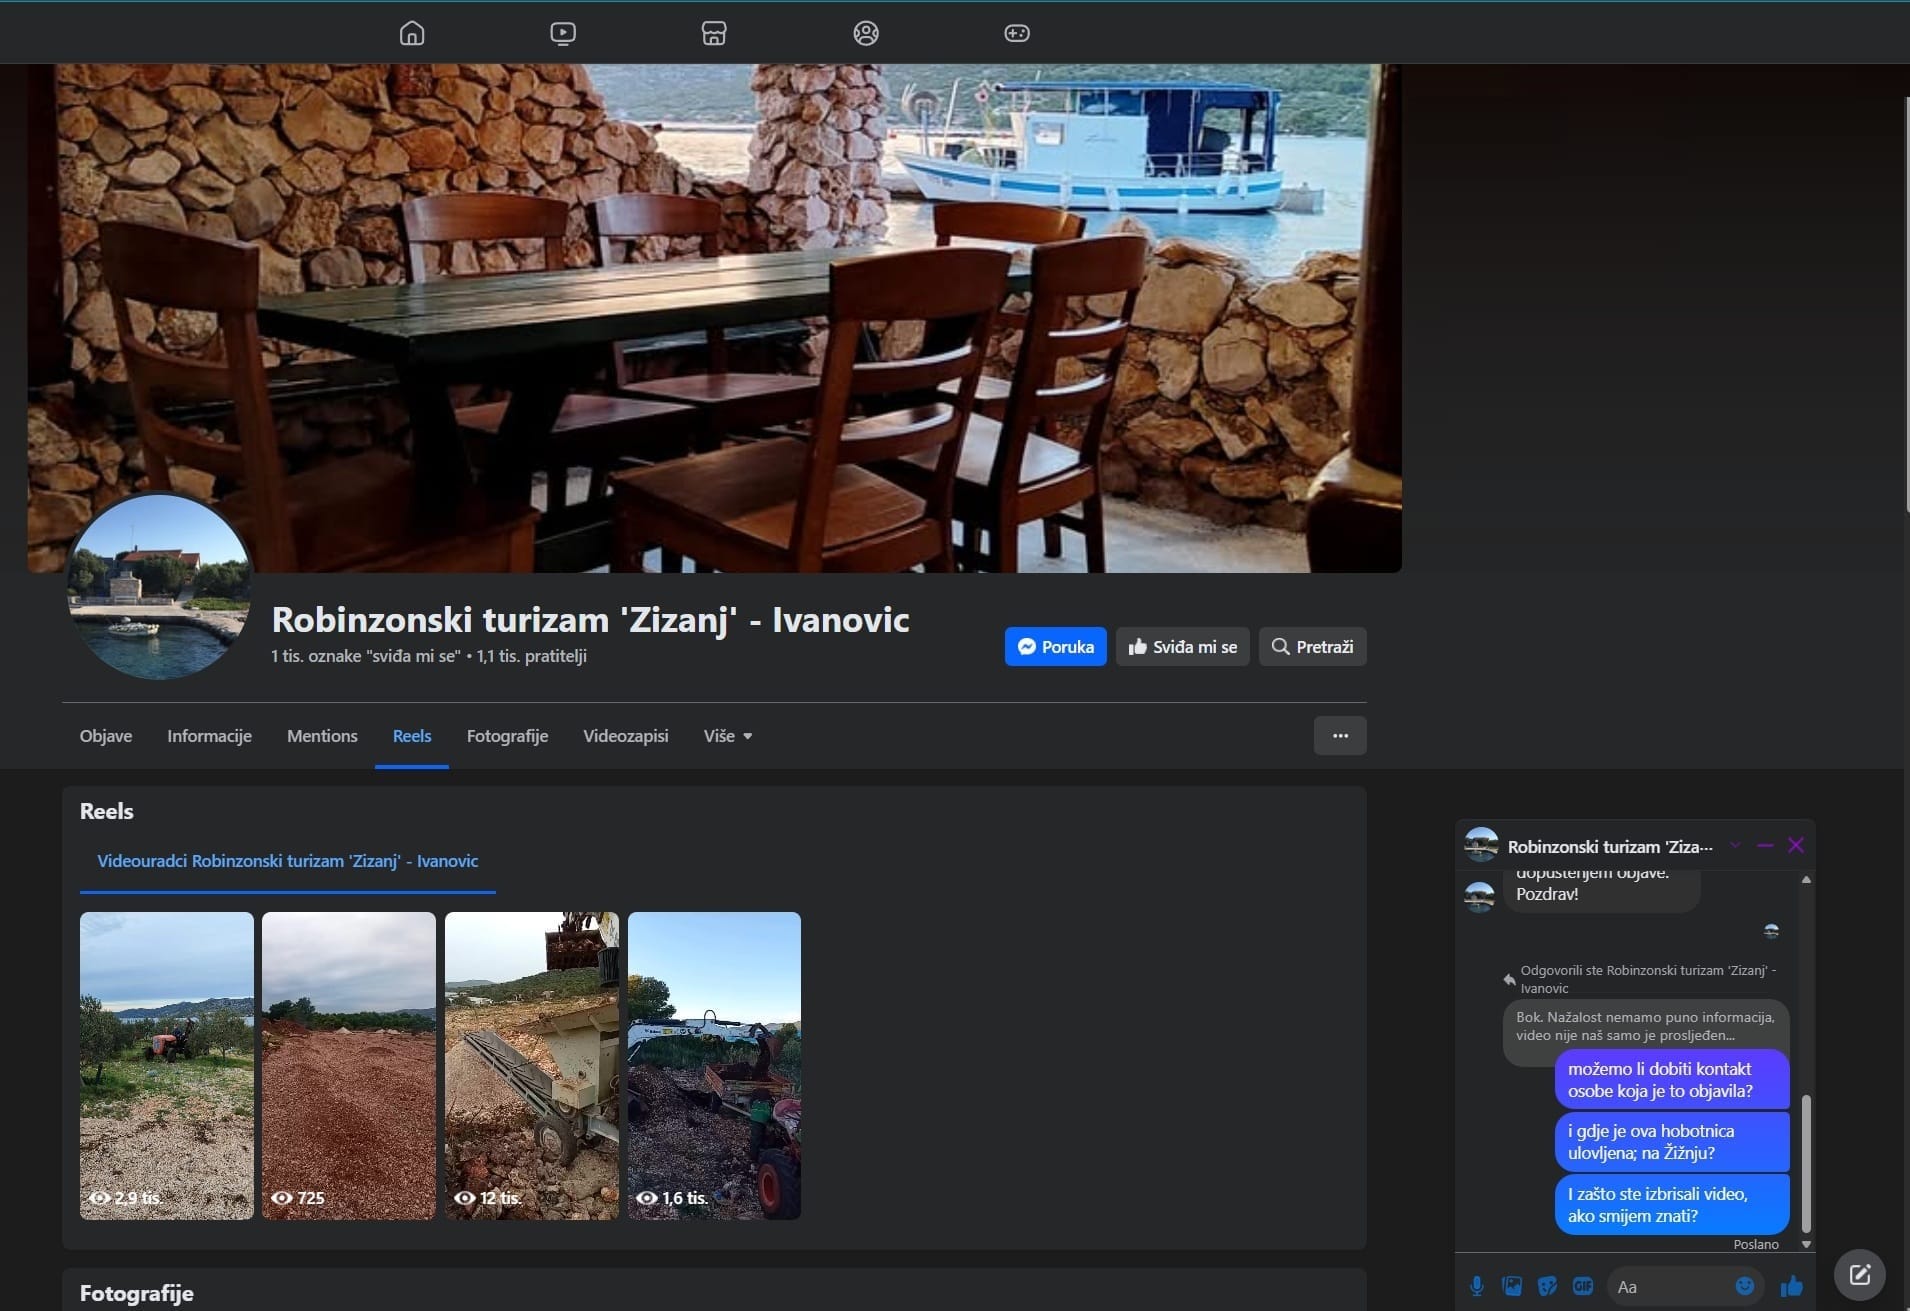Open the Home feed icon
Screen dimensions: 1910x1311
412,33
